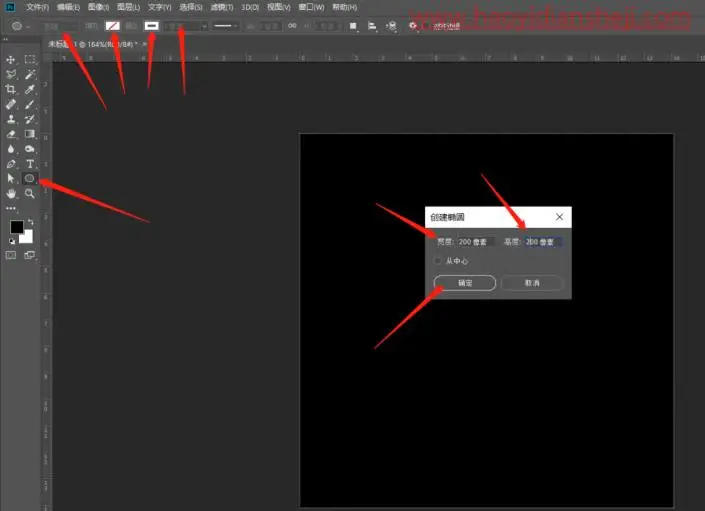
Task: Open the 帮助 menu
Action: pyautogui.click(x=344, y=7)
